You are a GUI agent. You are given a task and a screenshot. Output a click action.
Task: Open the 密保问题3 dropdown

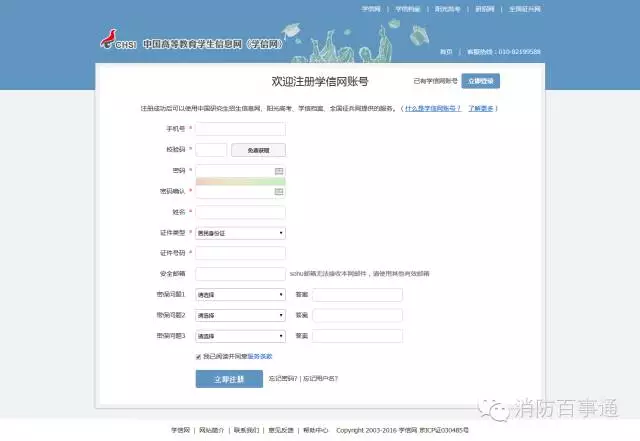point(240,336)
